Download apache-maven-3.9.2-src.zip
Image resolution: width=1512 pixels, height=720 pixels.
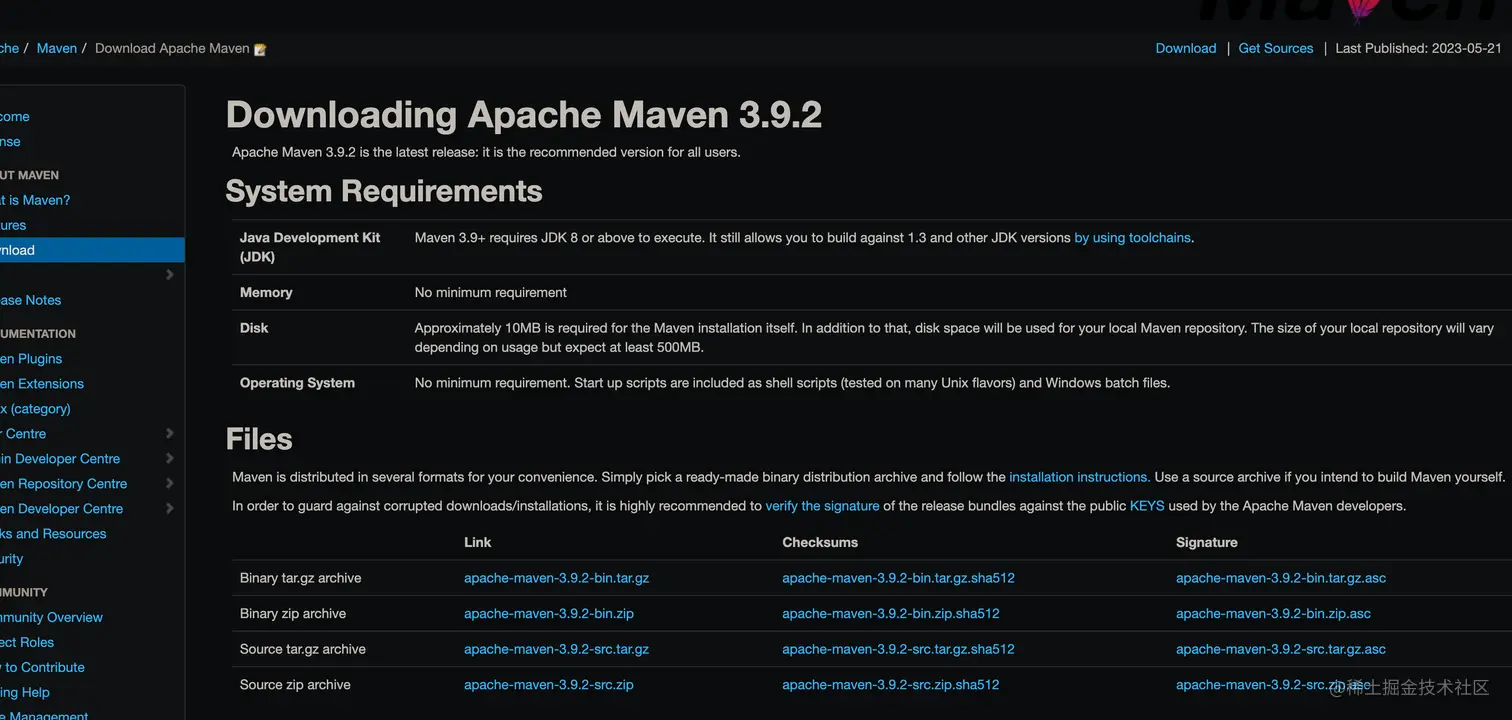(549, 685)
